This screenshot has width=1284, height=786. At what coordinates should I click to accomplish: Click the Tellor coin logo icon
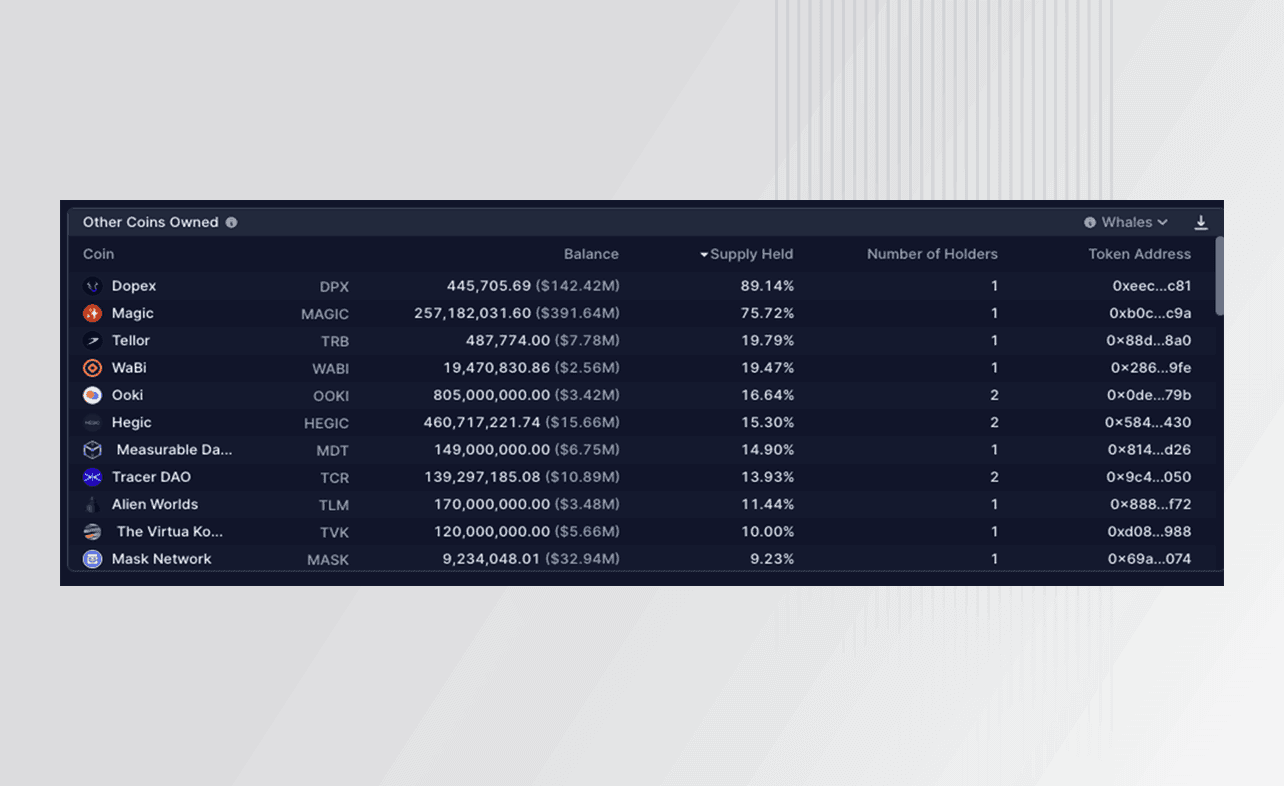pos(92,341)
